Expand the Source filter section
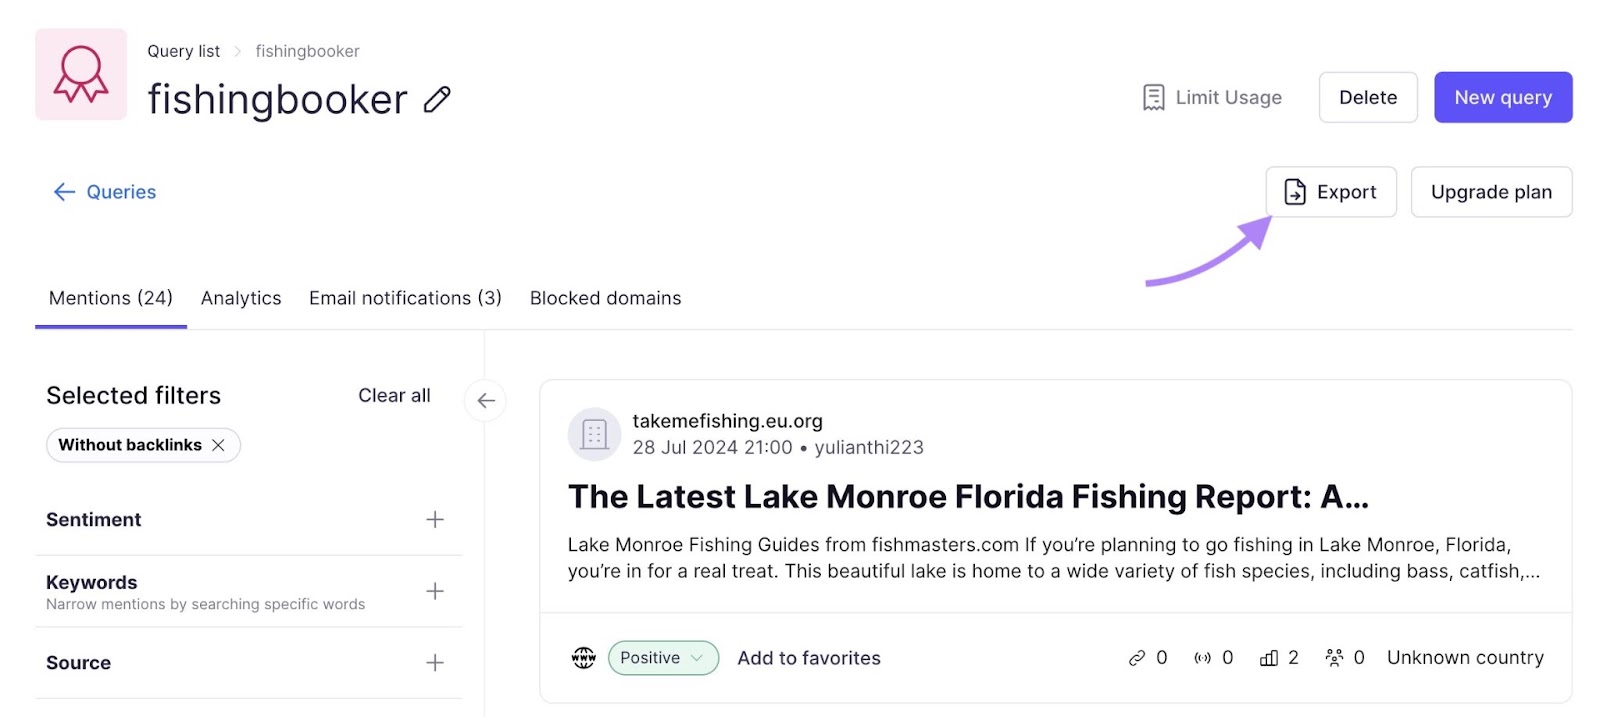This screenshot has height=717, width=1600. pos(435,663)
